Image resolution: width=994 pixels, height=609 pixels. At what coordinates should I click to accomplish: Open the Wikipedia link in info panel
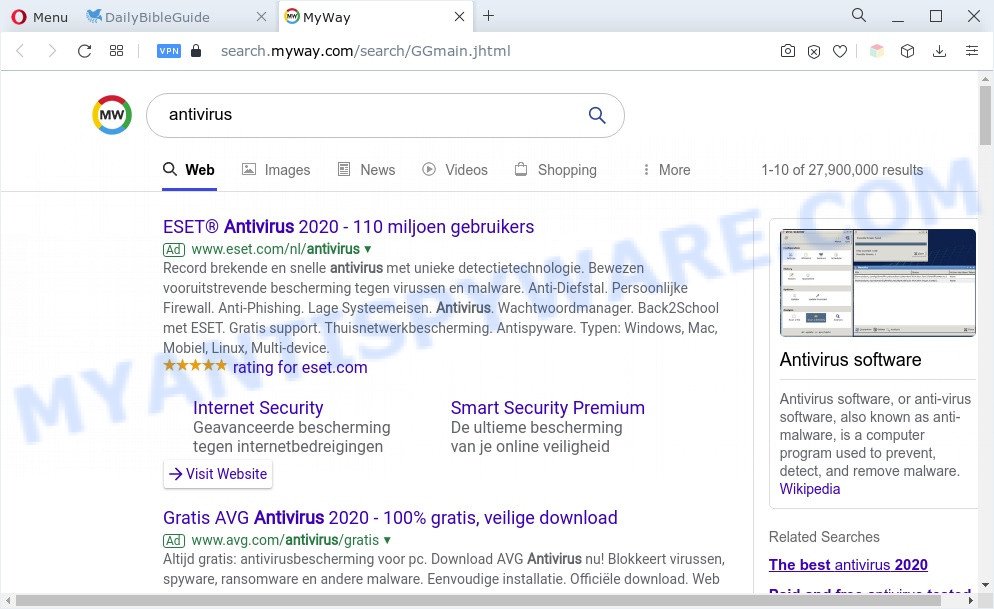tap(810, 489)
